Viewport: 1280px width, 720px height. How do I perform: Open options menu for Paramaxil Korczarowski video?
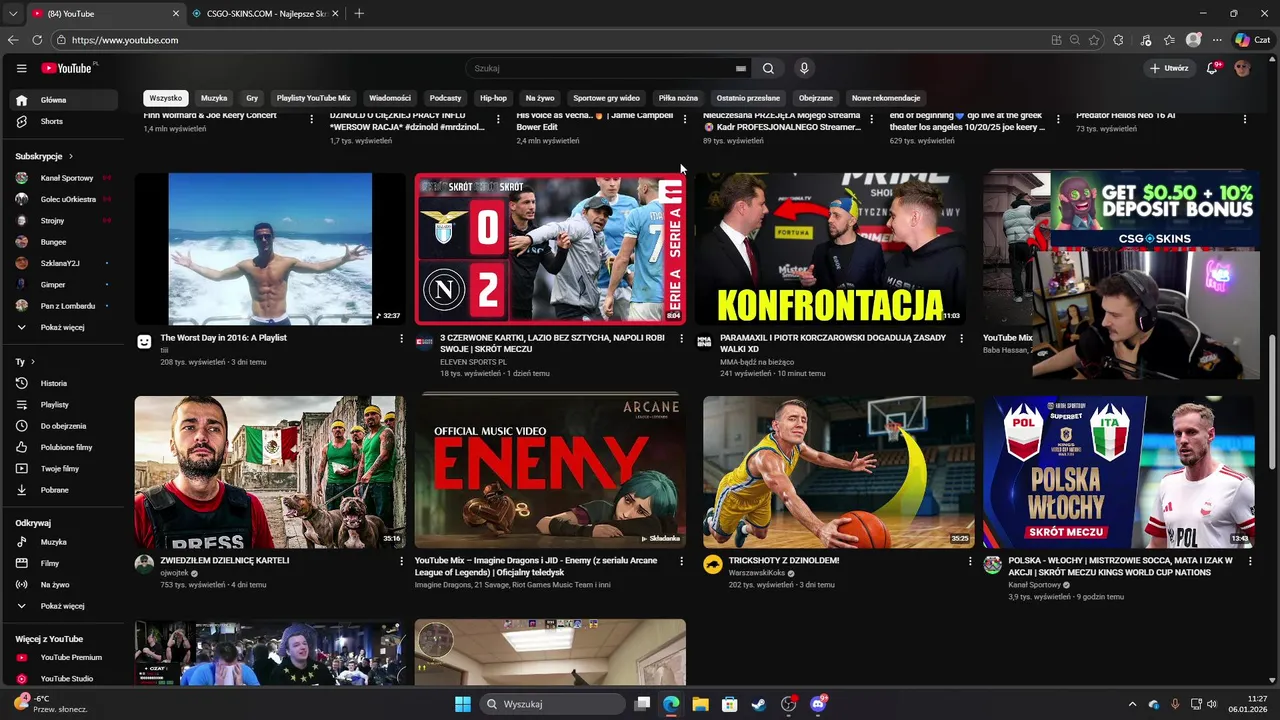(x=962, y=339)
